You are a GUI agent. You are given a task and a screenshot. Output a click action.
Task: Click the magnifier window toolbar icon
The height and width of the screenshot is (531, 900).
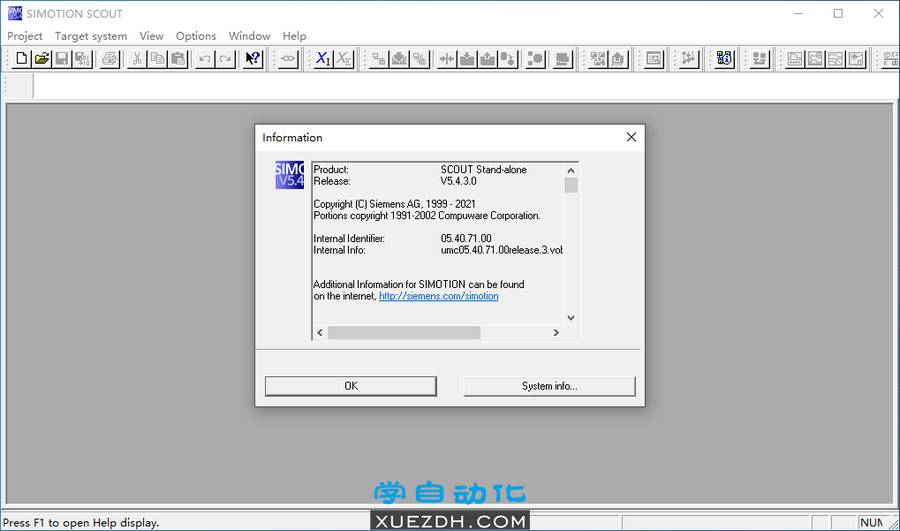654,59
